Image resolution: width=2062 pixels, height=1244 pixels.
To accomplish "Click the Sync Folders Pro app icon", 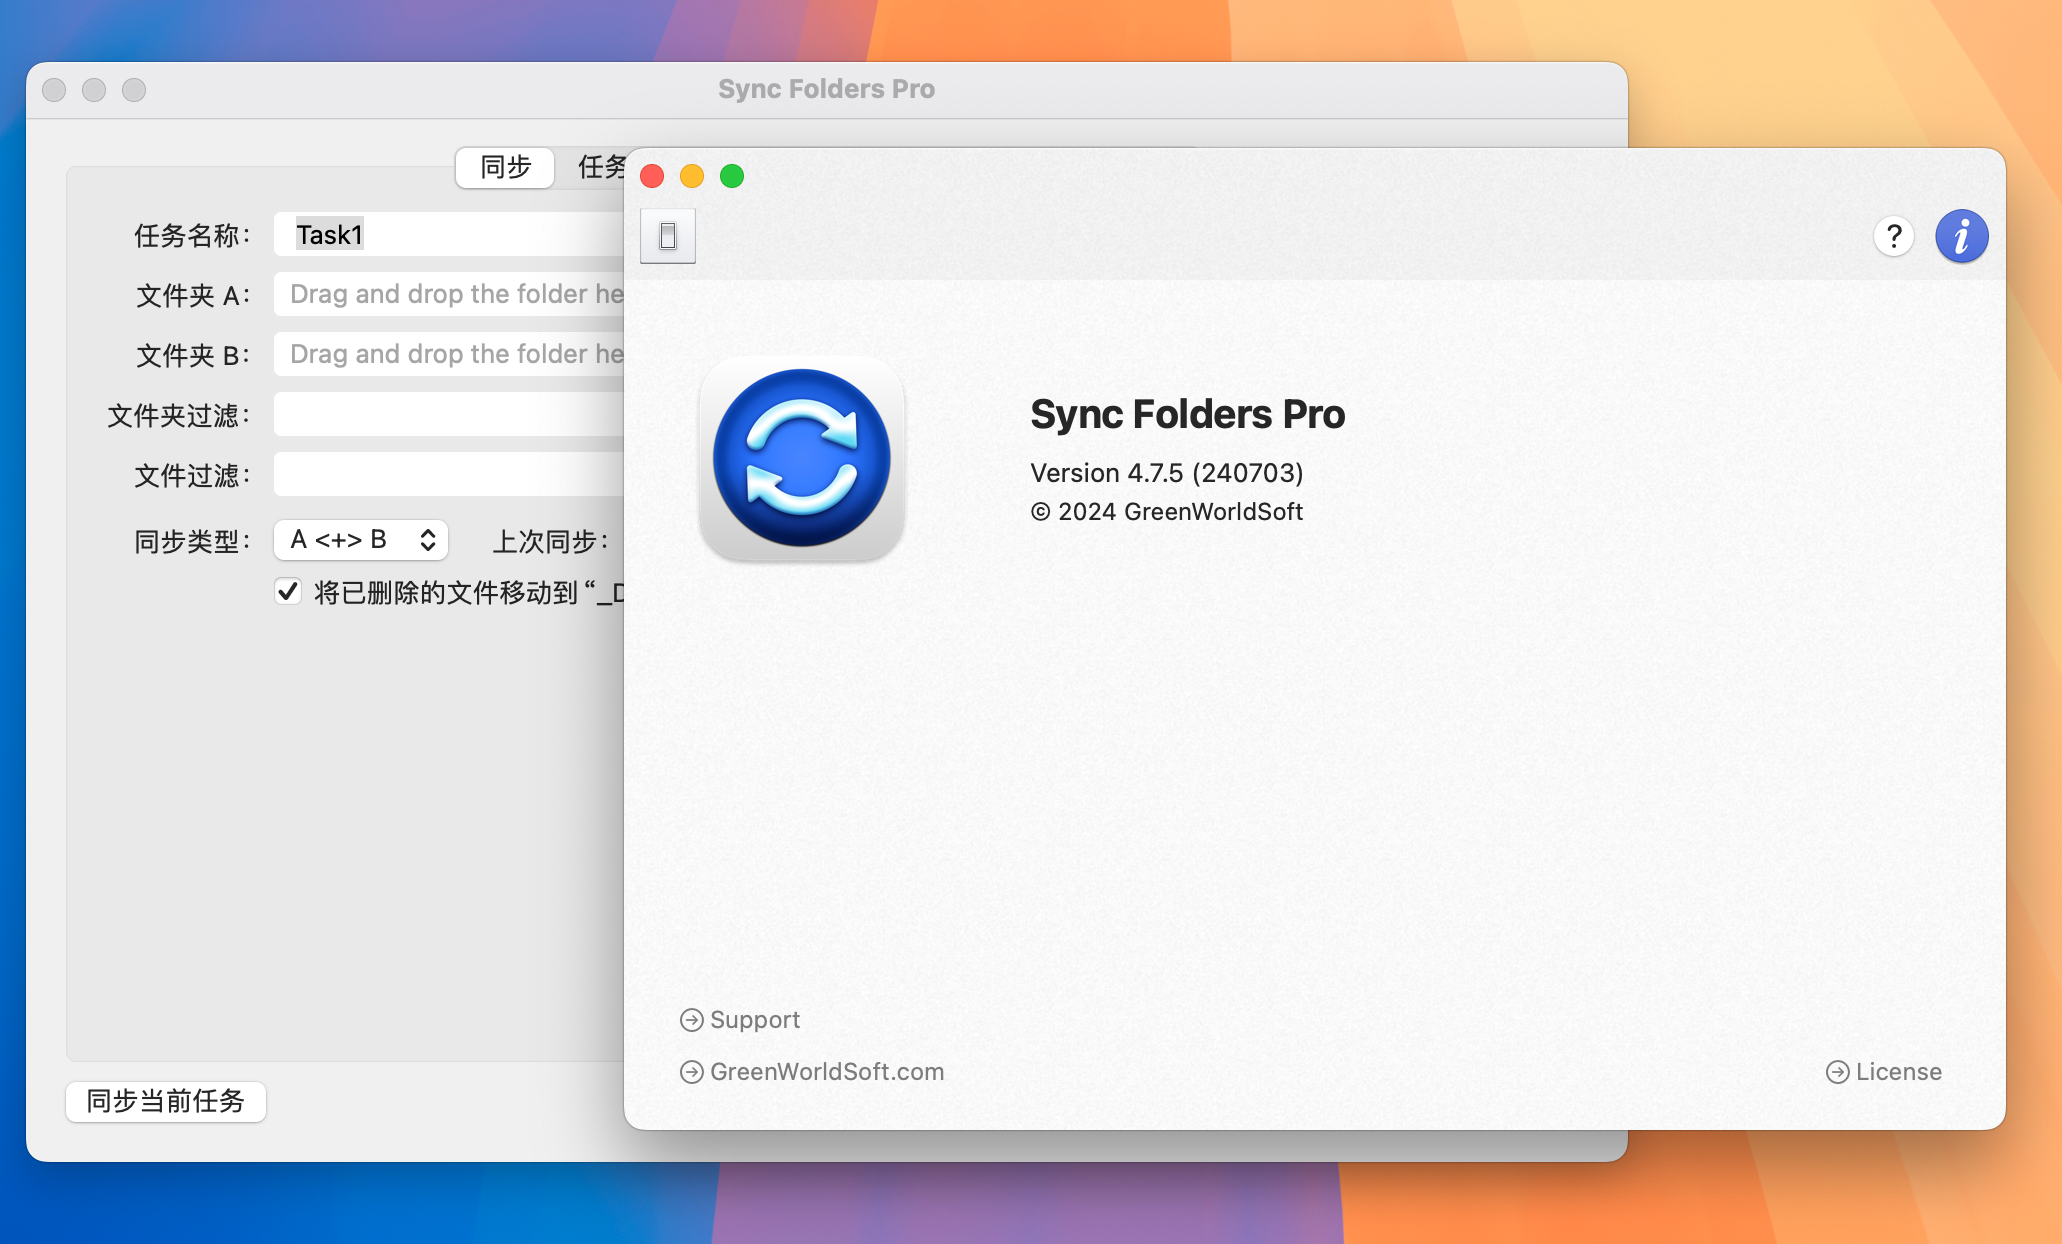I will pos(802,458).
